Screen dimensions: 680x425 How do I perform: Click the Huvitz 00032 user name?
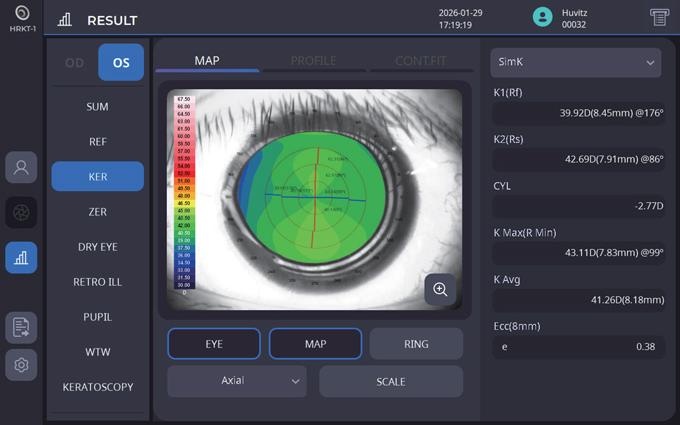tap(575, 19)
